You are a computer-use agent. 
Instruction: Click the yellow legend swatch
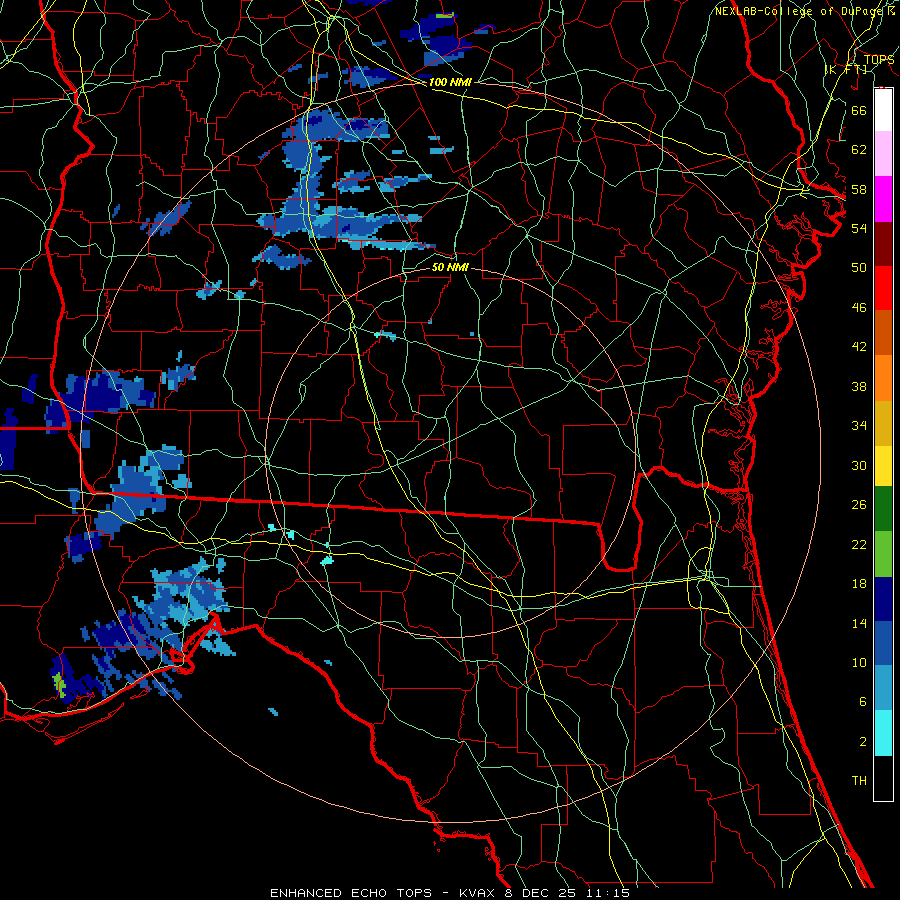click(x=883, y=466)
